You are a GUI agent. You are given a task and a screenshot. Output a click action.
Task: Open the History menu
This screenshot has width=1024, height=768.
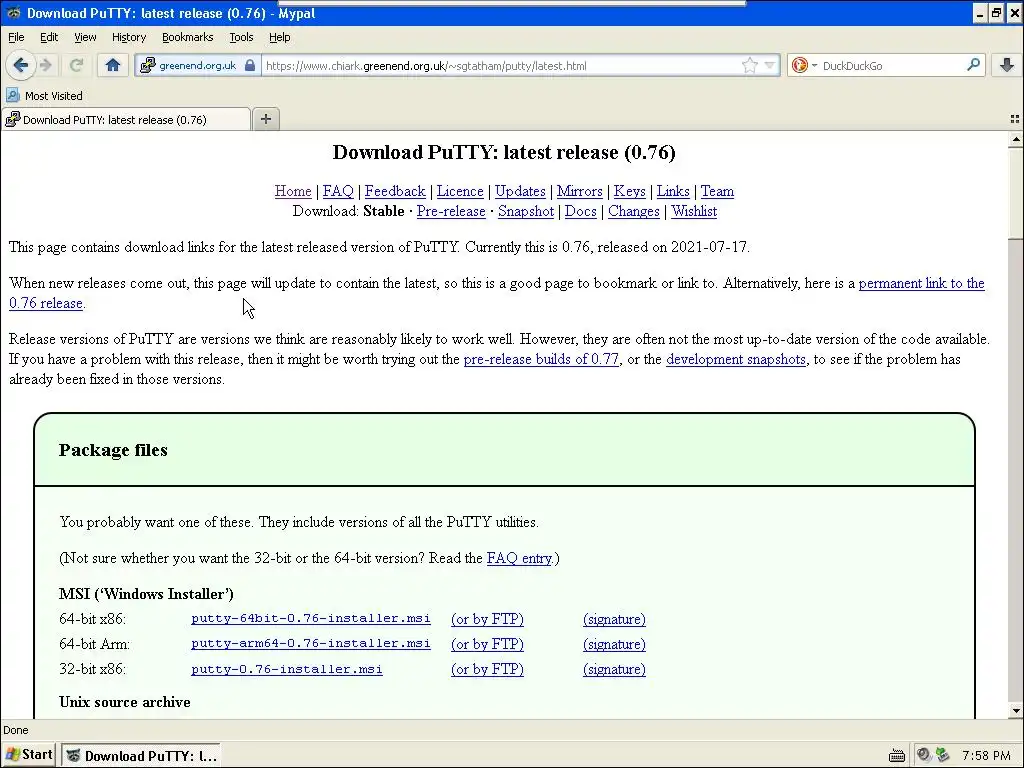pos(129,37)
